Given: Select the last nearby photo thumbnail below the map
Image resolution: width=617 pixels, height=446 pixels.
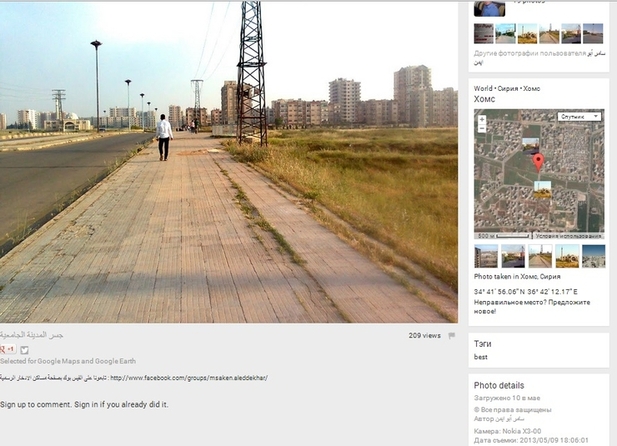Looking at the screenshot, I should tap(593, 256).
